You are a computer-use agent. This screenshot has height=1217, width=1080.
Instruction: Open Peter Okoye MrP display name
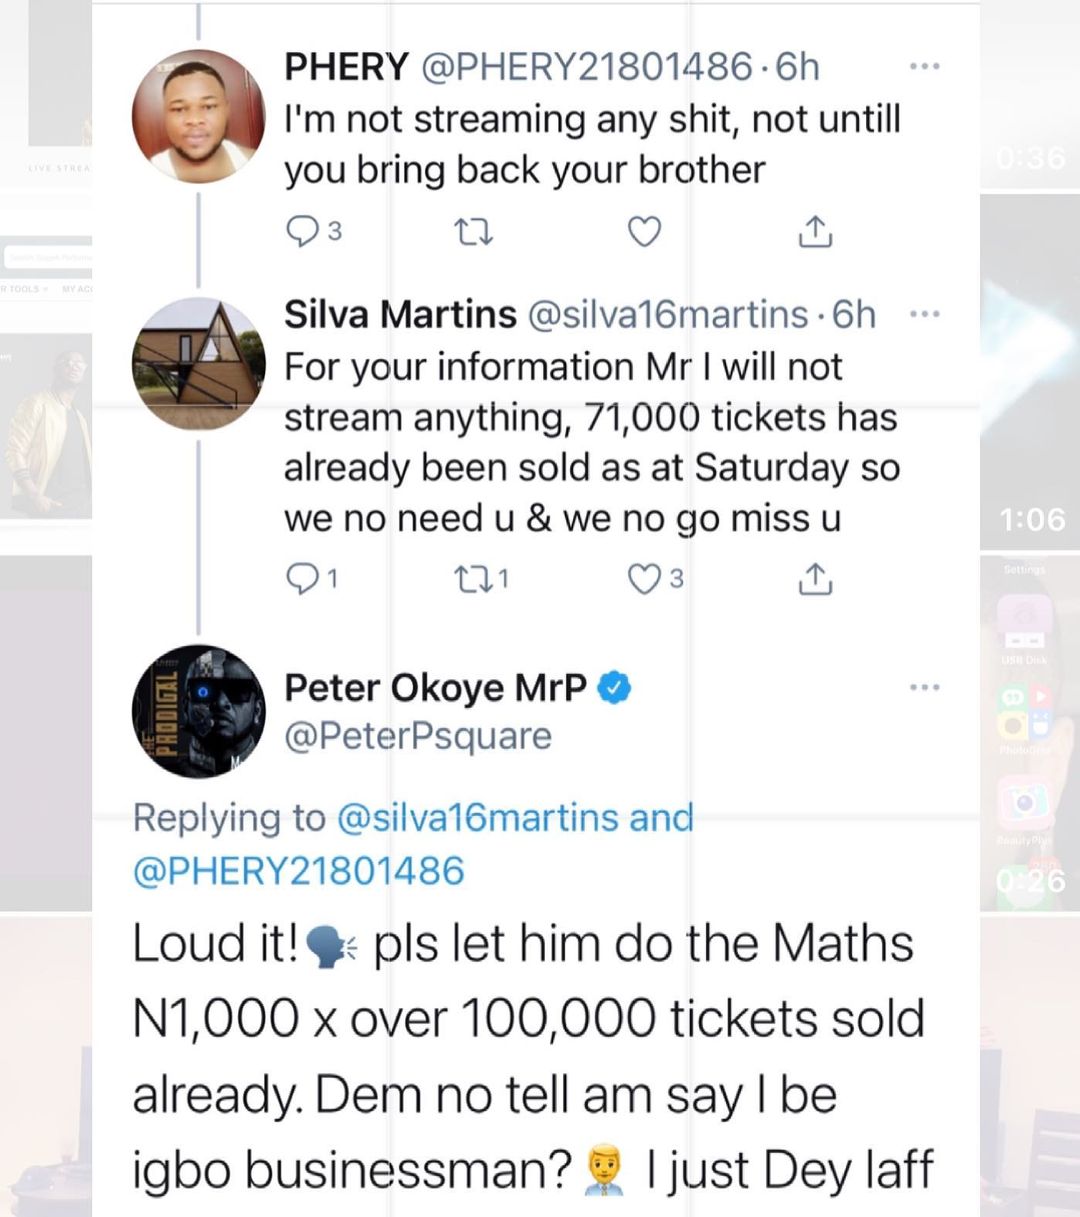tap(435, 688)
